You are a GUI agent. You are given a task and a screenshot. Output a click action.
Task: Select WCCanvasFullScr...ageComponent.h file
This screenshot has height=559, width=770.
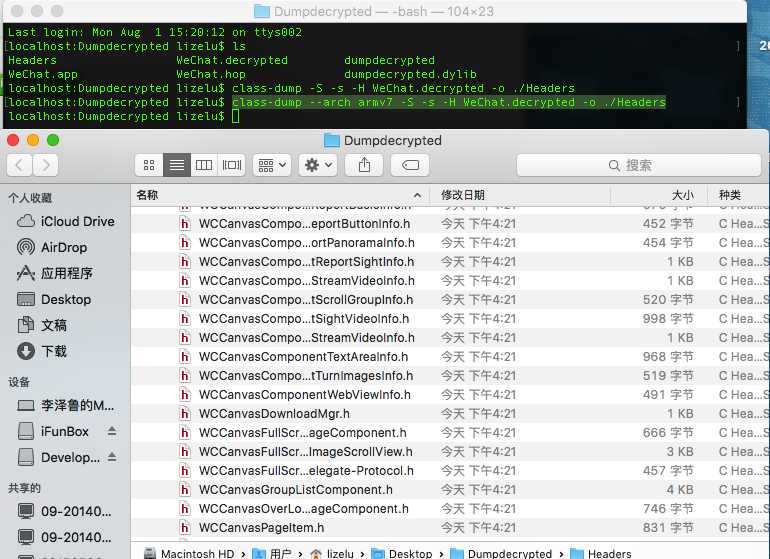point(450,433)
